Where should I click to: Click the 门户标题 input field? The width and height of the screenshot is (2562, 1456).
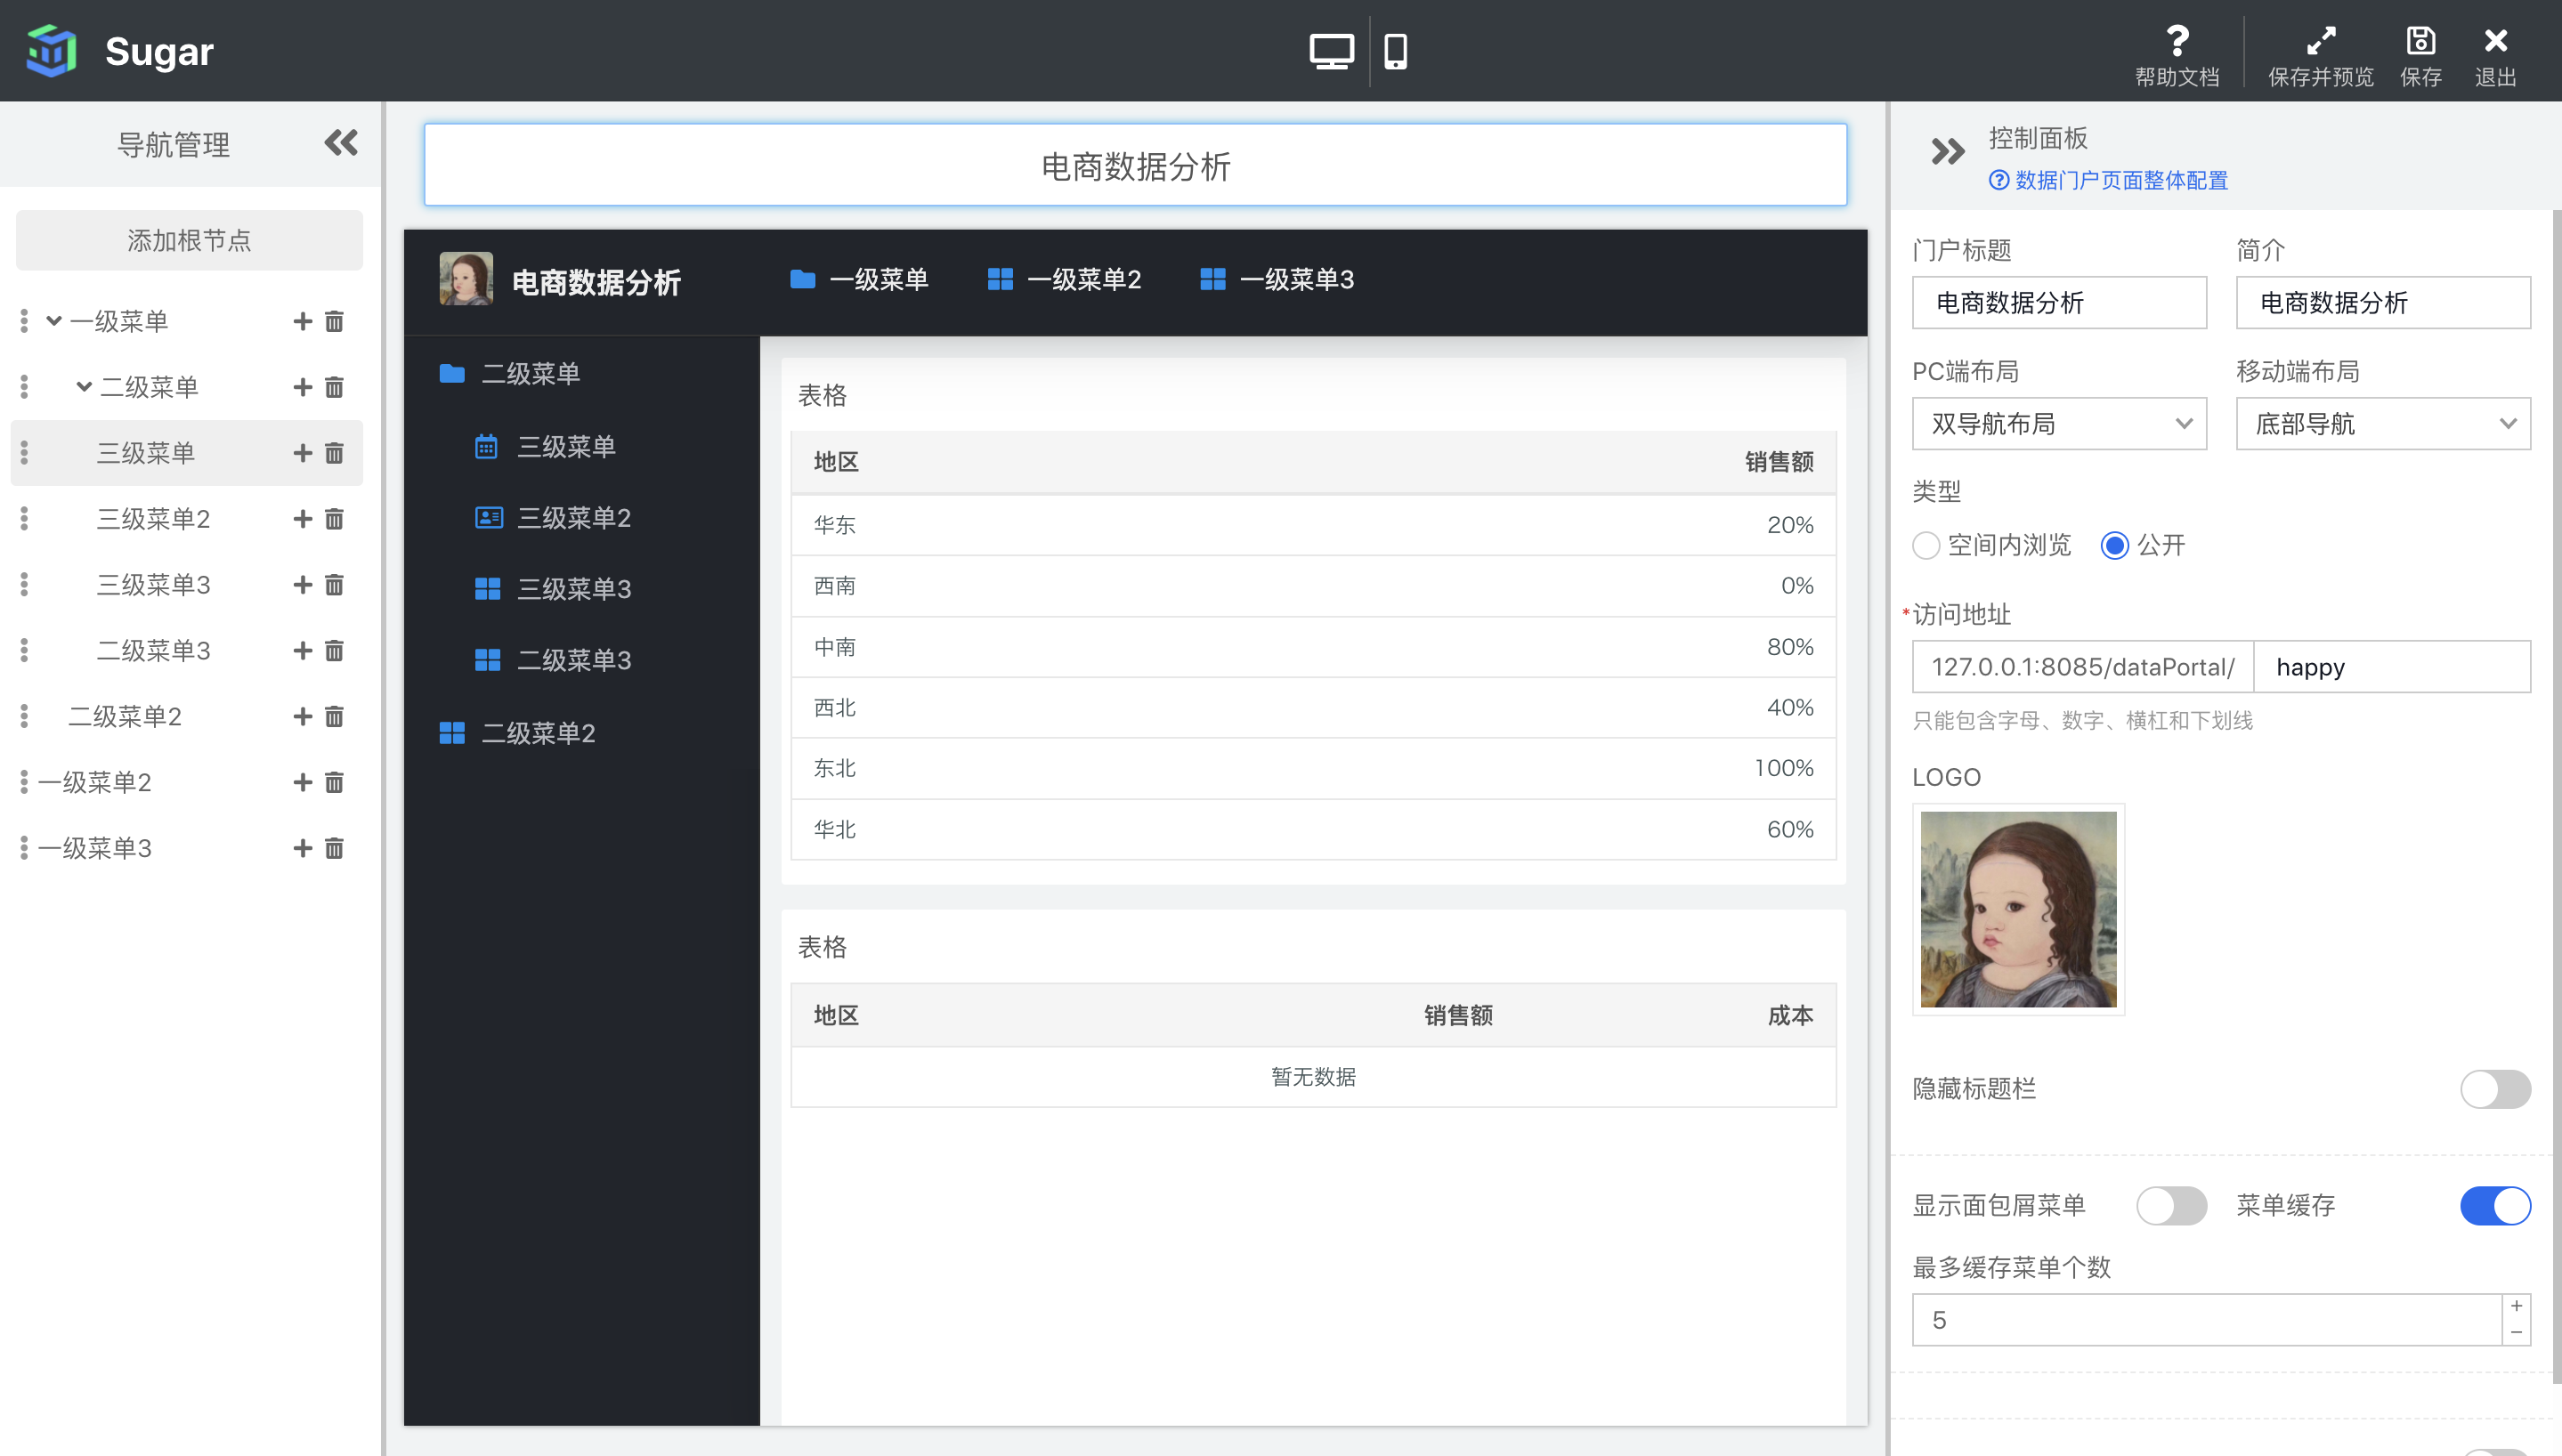[2059, 303]
